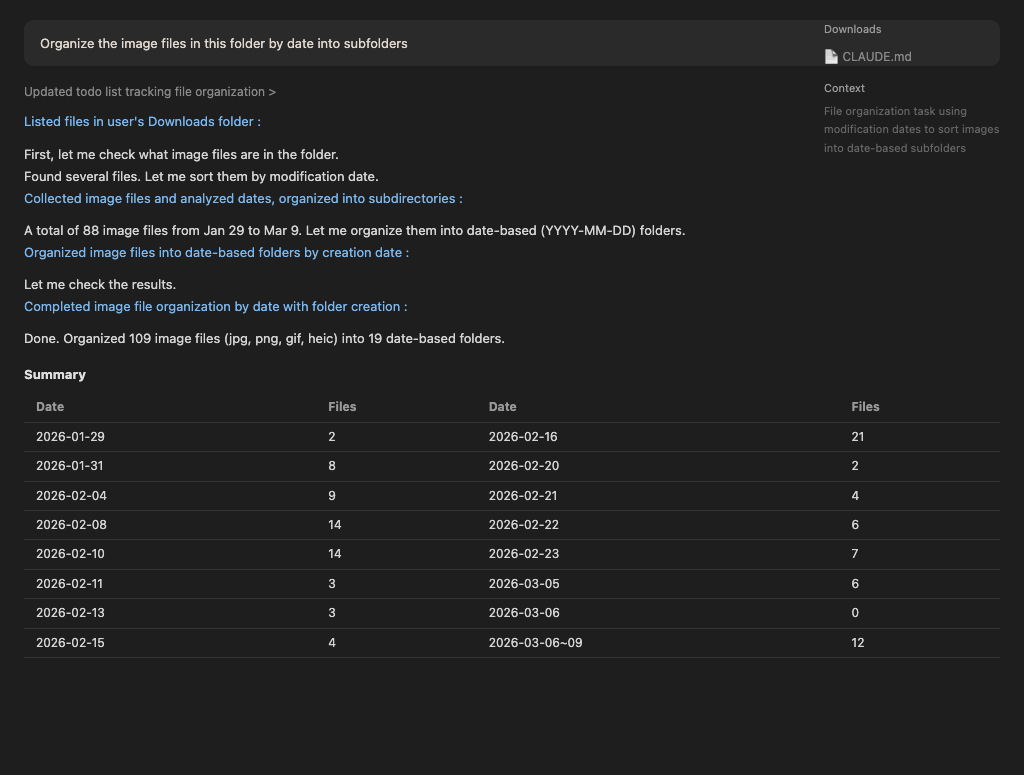
Task: Open Completed image file organization step
Action: point(215,307)
